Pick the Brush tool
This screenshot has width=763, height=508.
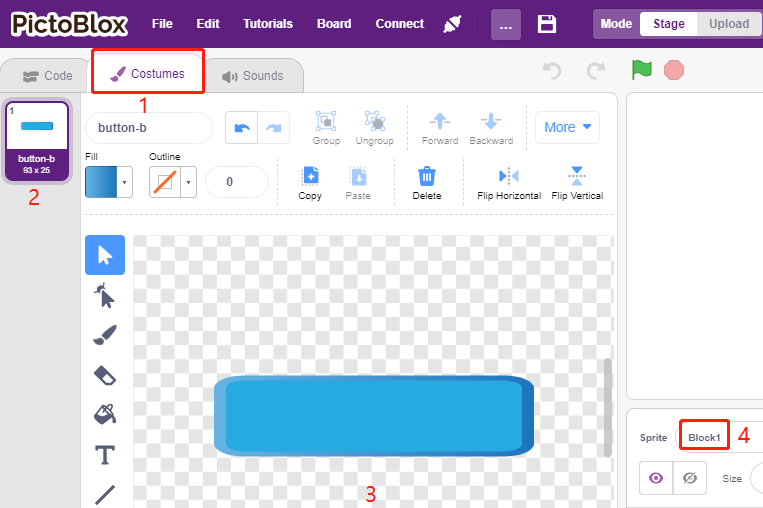105,335
